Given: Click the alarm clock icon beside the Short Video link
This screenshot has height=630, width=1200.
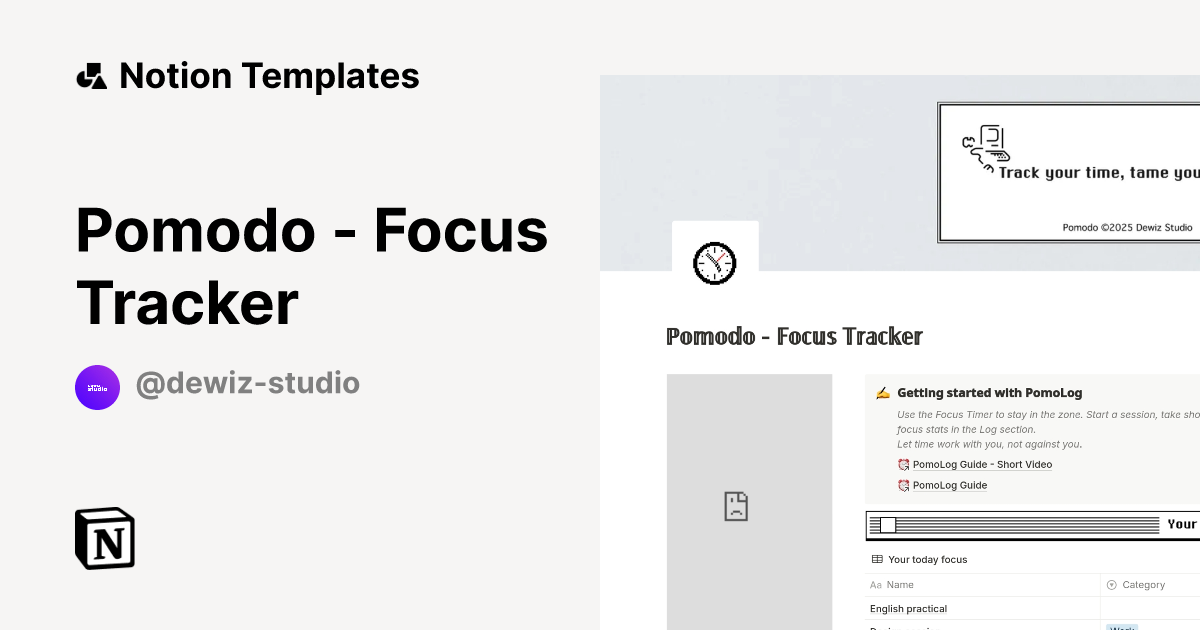Looking at the screenshot, I should pyautogui.click(x=904, y=464).
